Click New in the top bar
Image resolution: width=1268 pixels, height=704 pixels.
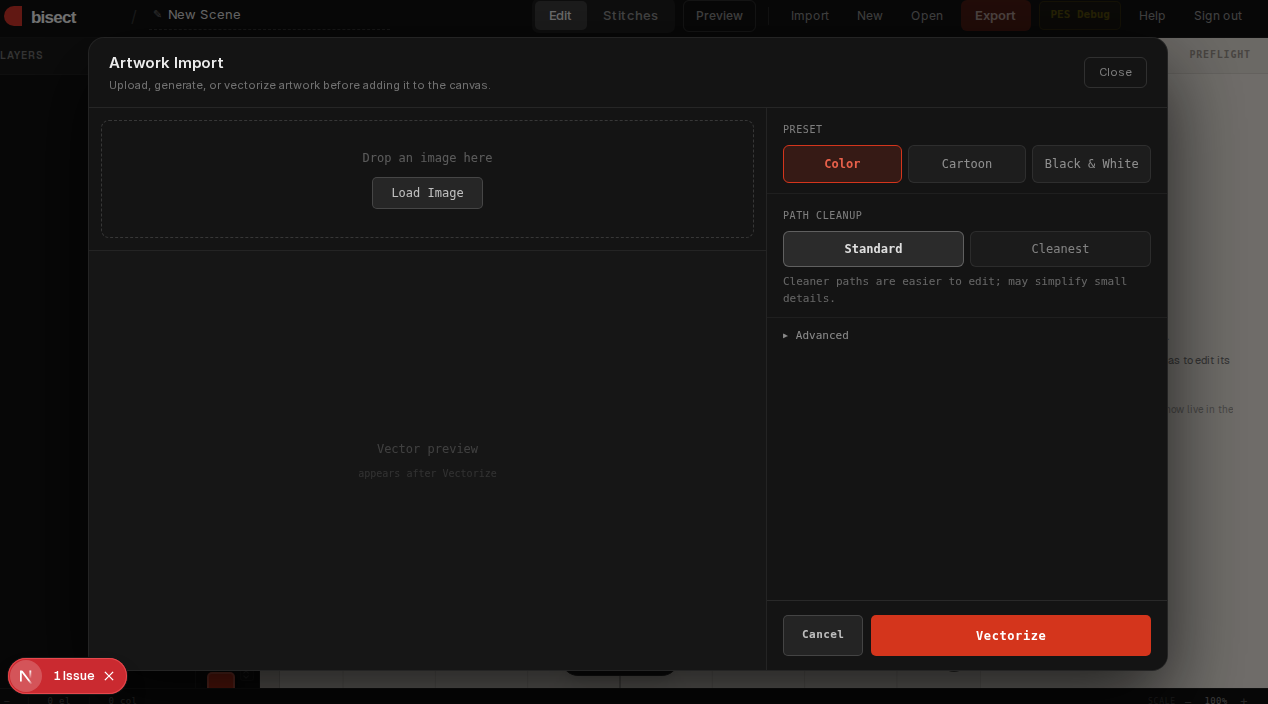(x=870, y=15)
